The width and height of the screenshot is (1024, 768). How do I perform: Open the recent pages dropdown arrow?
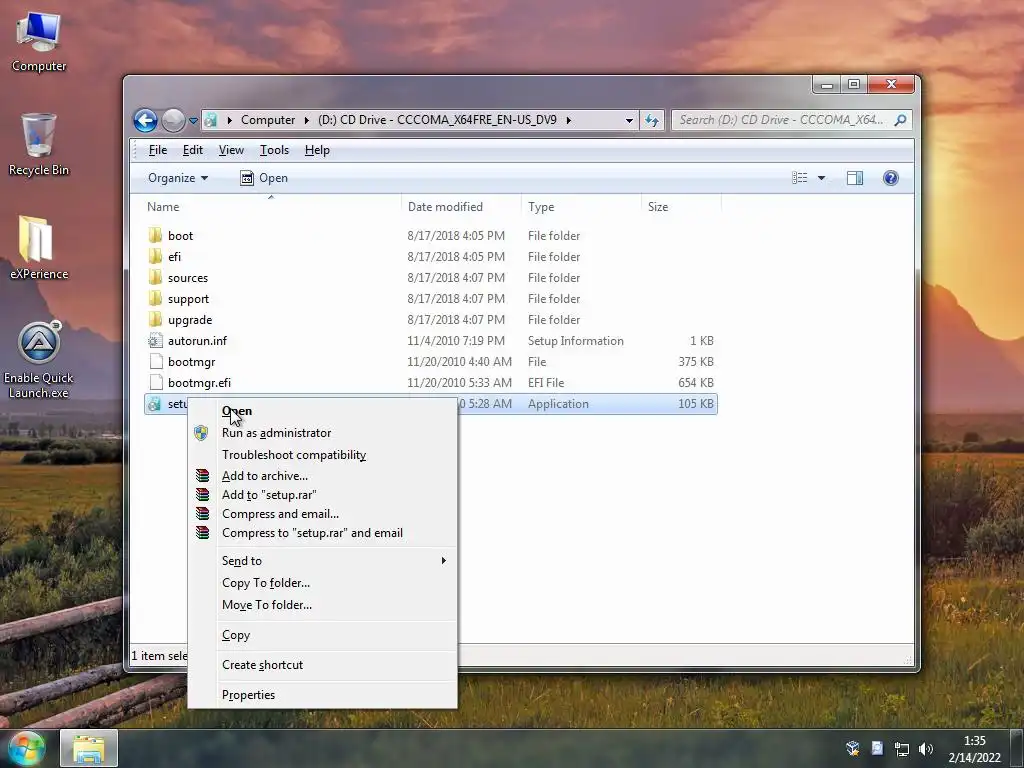193,121
